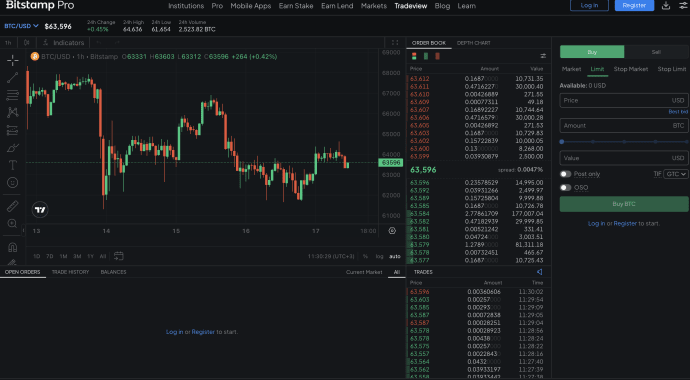
Task: Show only bids in order book
Action: pos(426,56)
